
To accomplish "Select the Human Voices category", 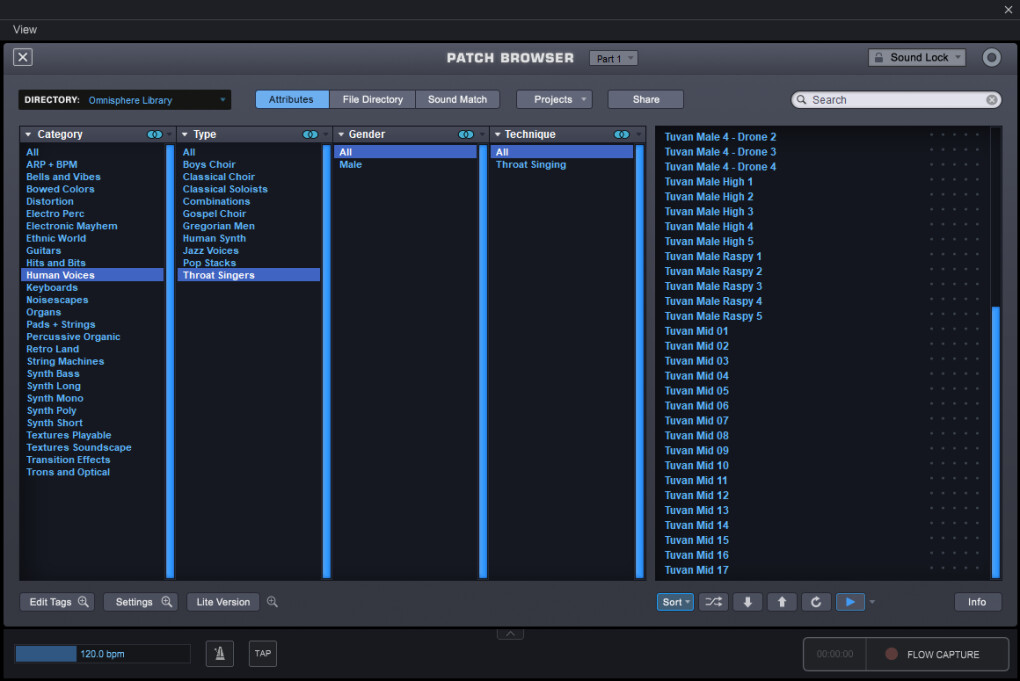I will pos(92,275).
